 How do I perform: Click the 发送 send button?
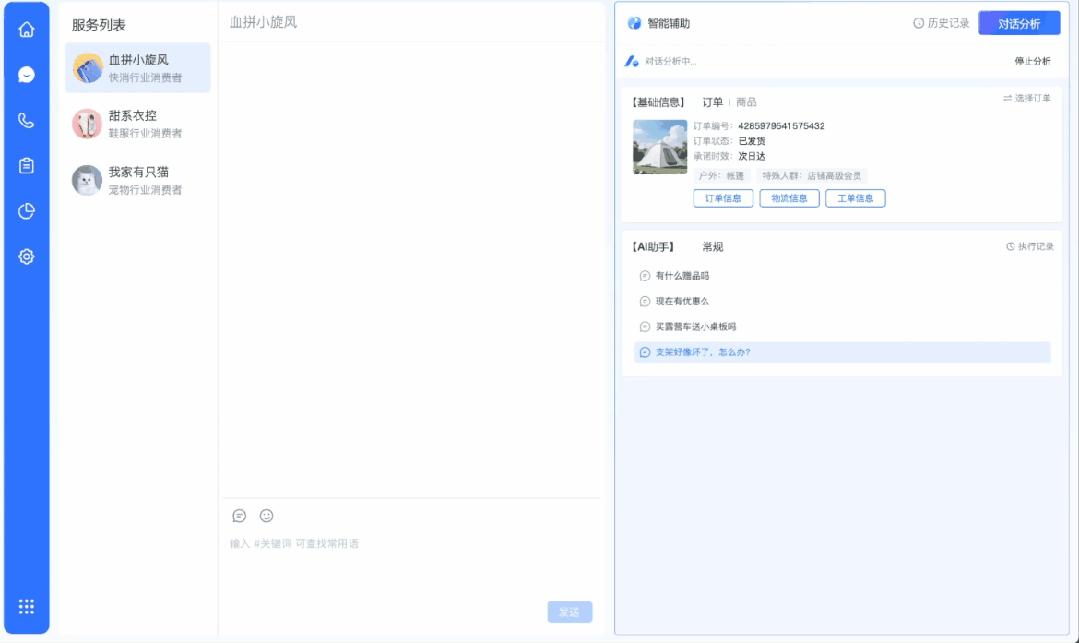pos(570,612)
